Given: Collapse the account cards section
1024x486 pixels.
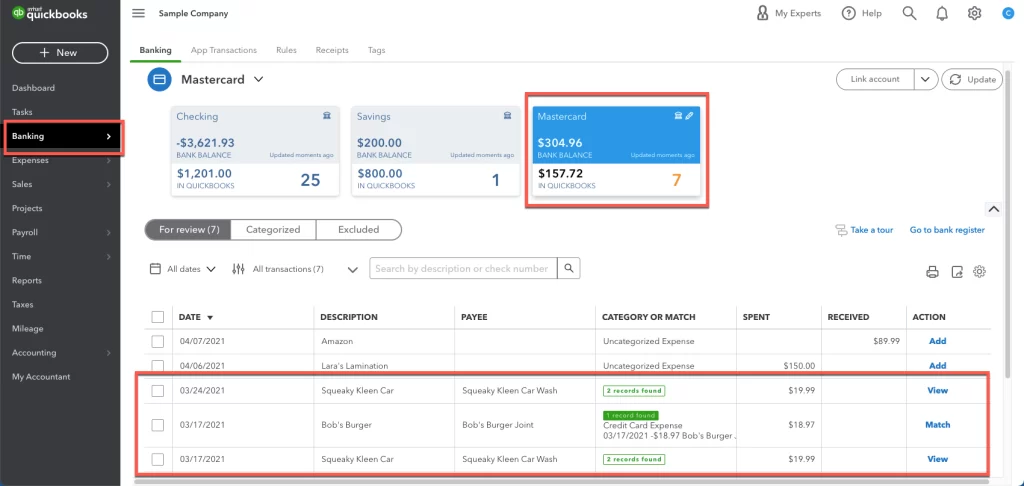Looking at the screenshot, I should [x=993, y=209].
